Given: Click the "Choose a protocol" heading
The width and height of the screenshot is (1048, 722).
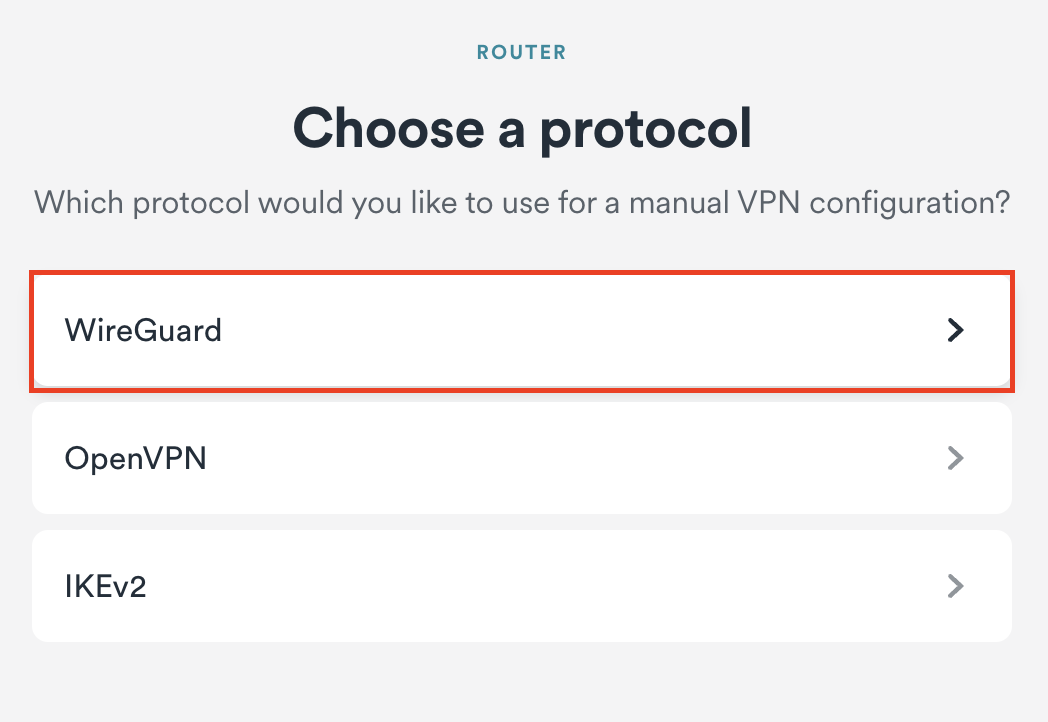Looking at the screenshot, I should [x=521, y=128].
